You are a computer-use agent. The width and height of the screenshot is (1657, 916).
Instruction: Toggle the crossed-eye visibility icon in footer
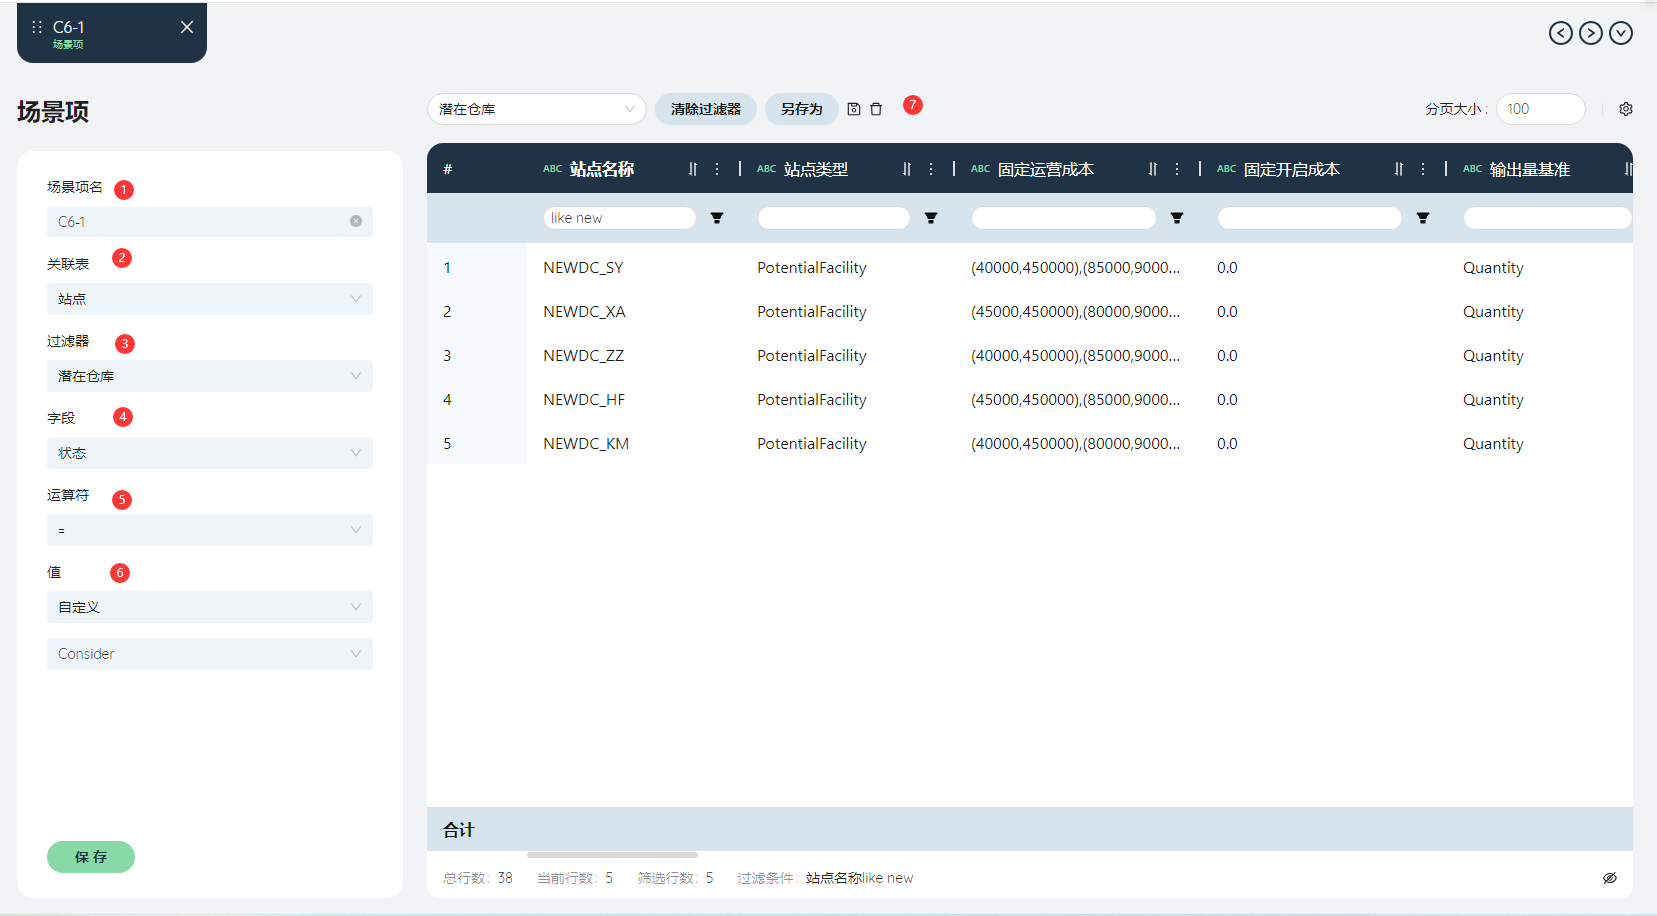[x=1610, y=878]
